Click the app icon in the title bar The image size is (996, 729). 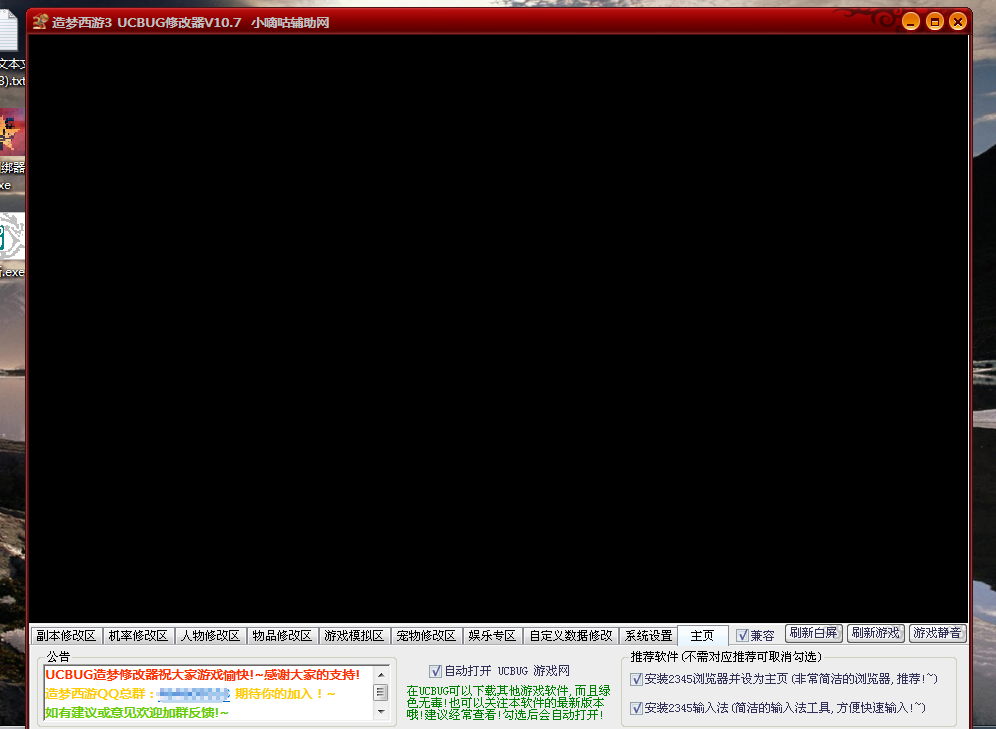point(40,22)
